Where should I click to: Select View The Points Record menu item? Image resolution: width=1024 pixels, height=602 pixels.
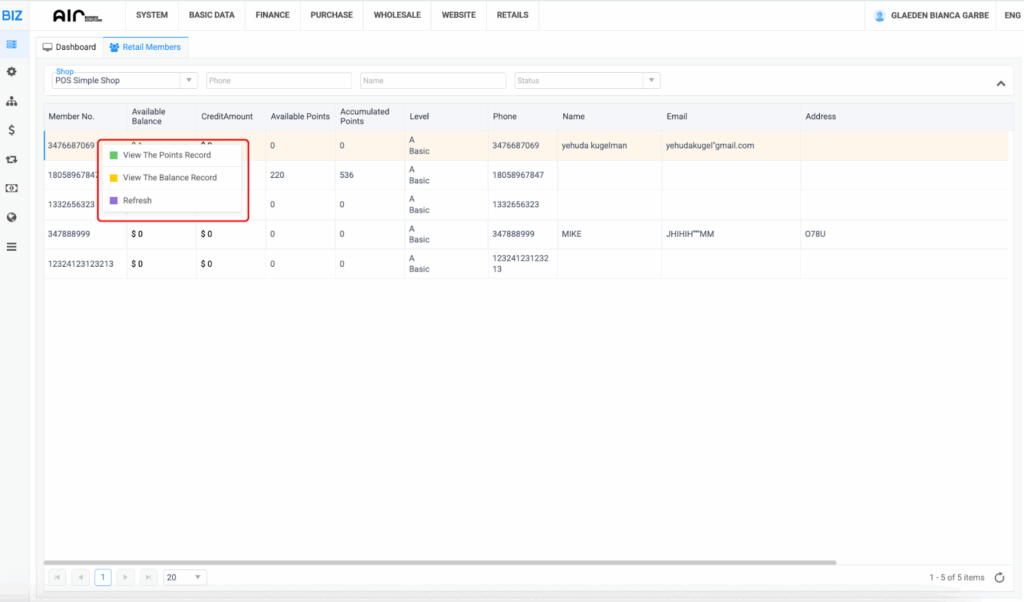tap(166, 155)
